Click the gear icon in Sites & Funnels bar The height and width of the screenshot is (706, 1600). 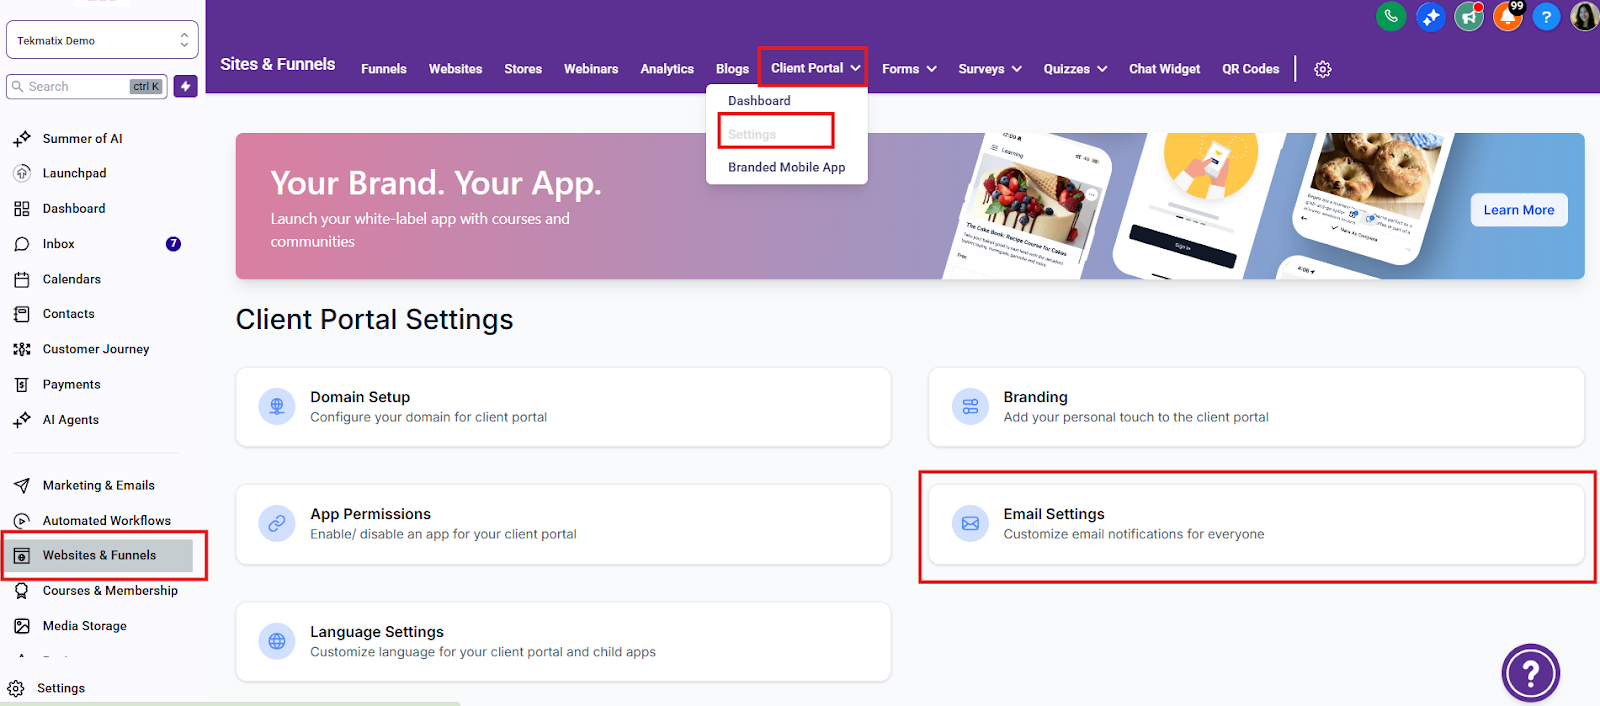point(1323,69)
